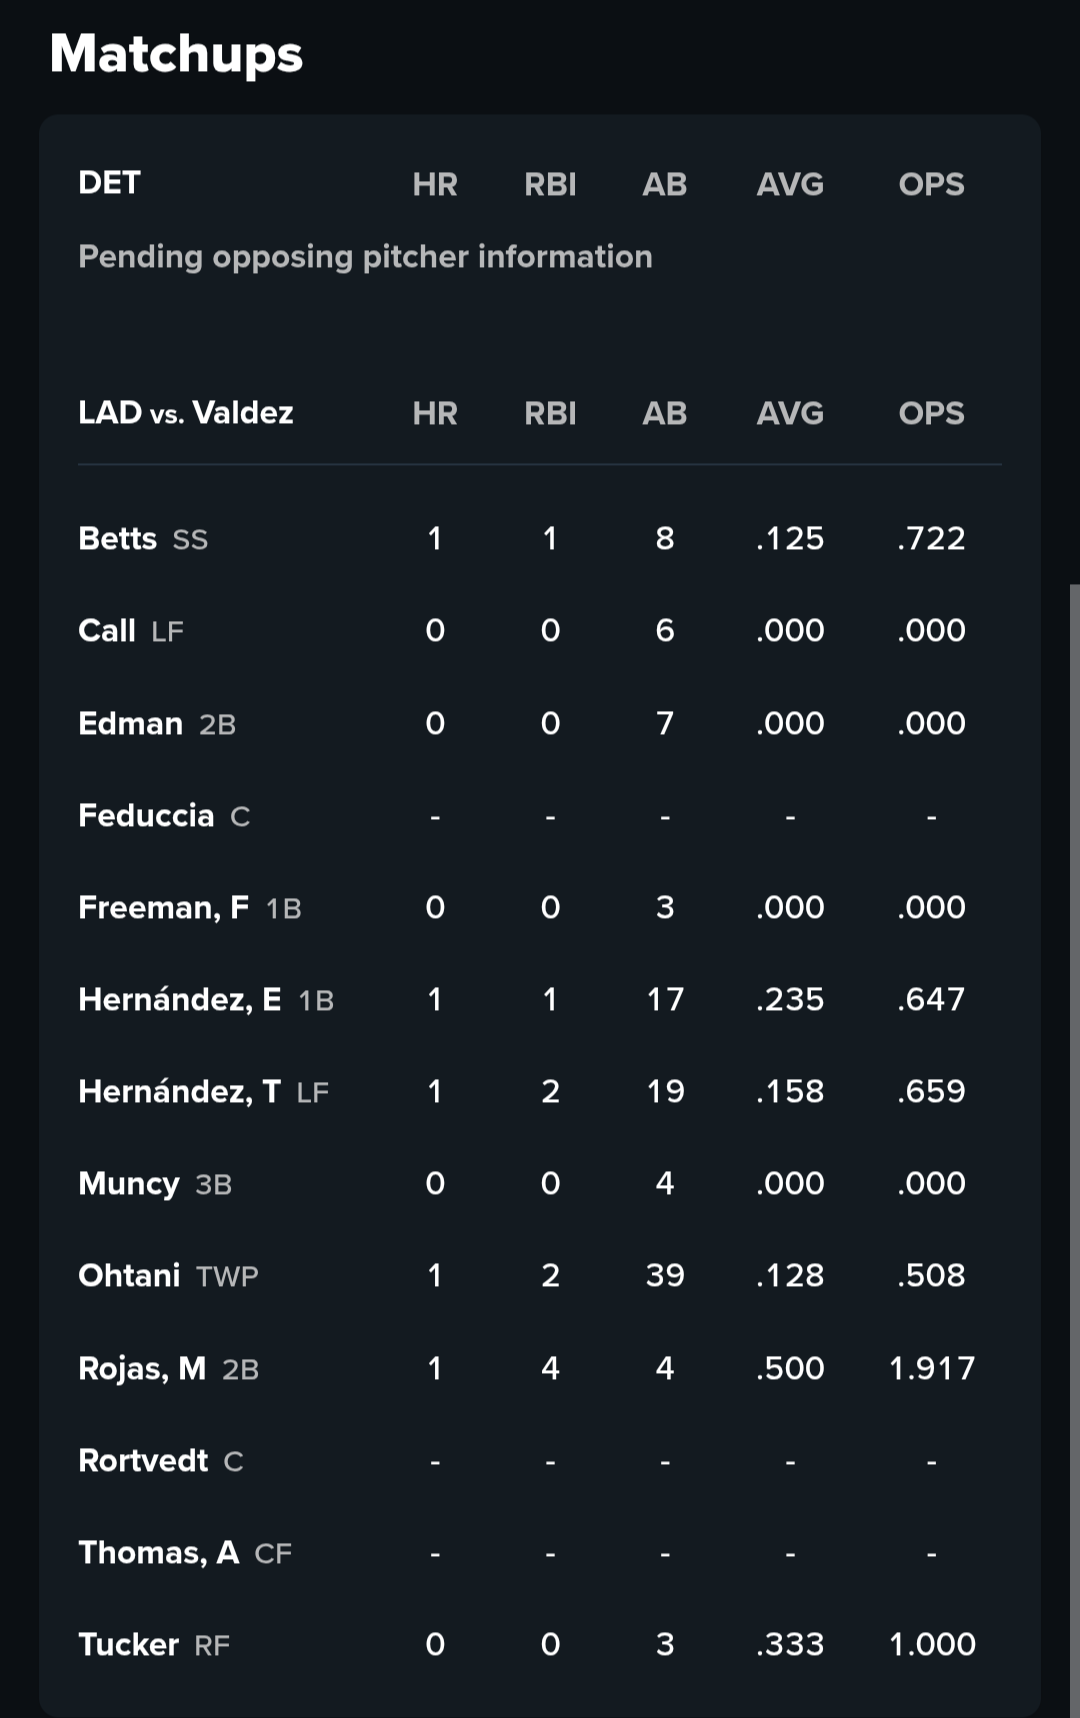Image resolution: width=1080 pixels, height=1718 pixels.
Task: Click HR column header in DET table
Action: [x=435, y=184]
